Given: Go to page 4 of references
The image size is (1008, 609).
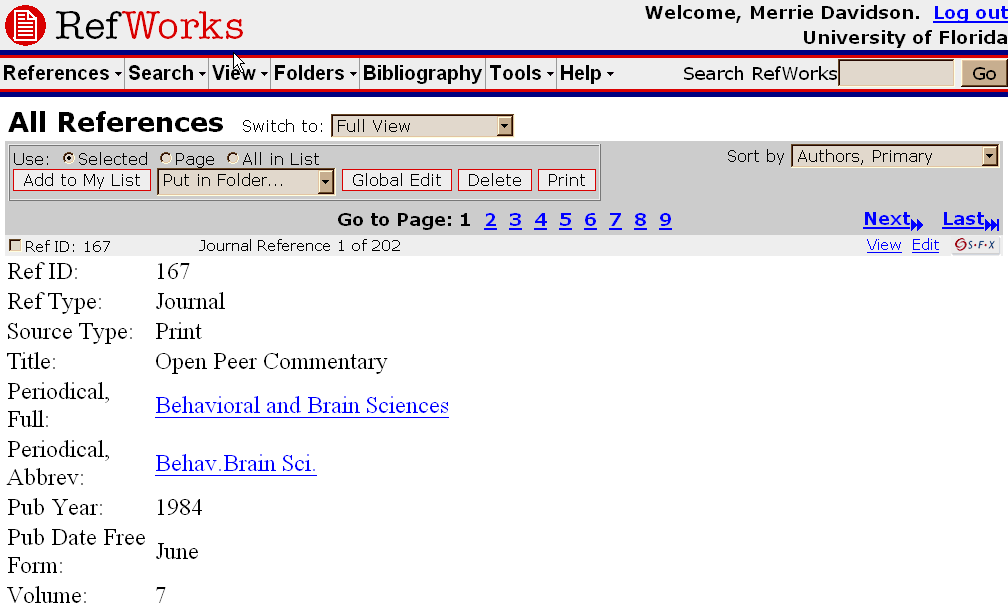Looking at the screenshot, I should (x=541, y=221).
